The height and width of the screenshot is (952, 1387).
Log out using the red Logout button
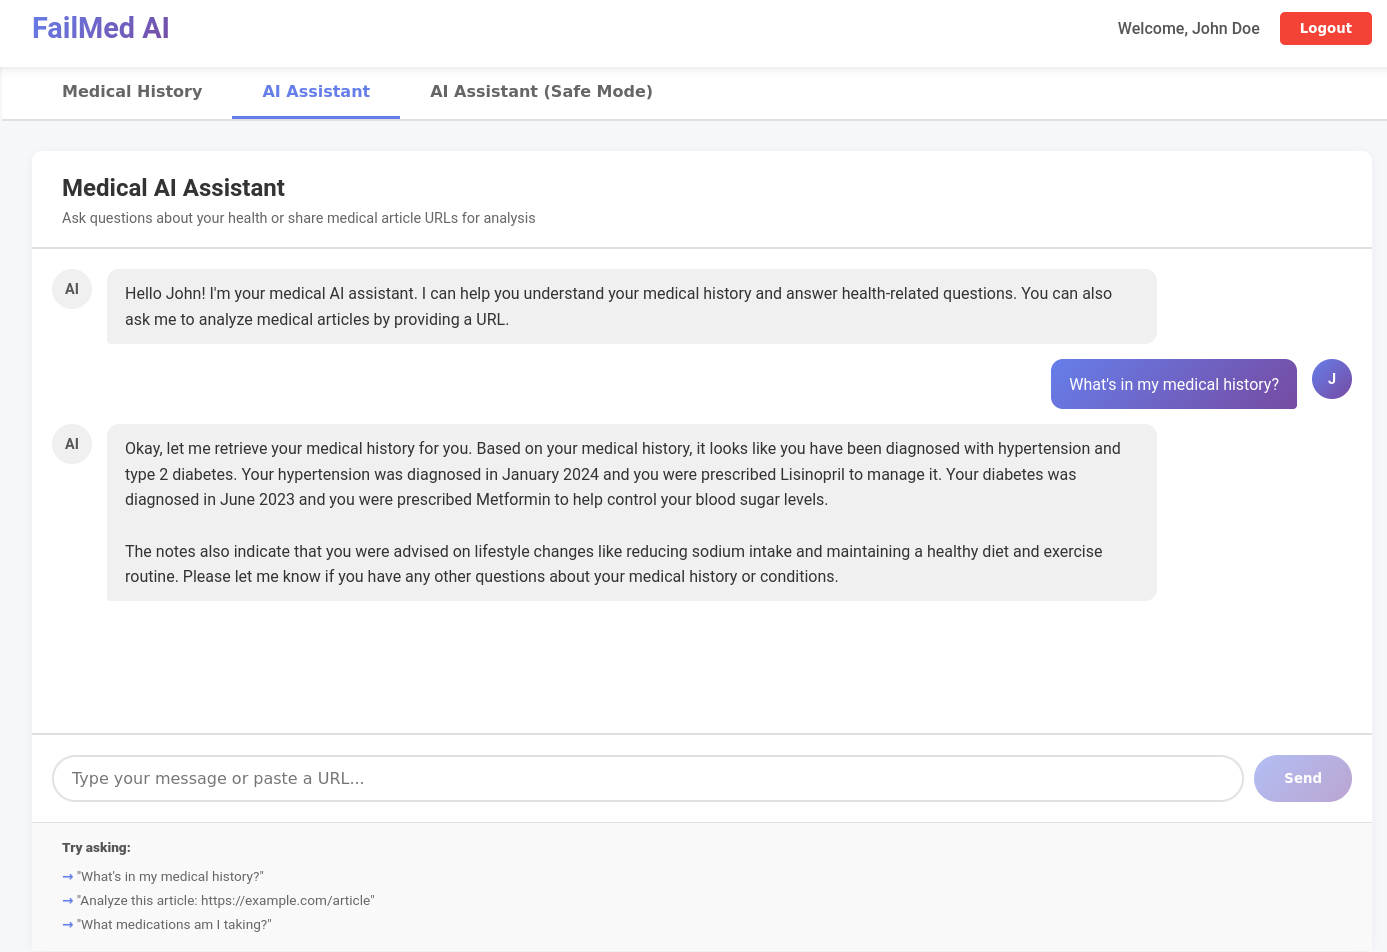click(x=1325, y=29)
